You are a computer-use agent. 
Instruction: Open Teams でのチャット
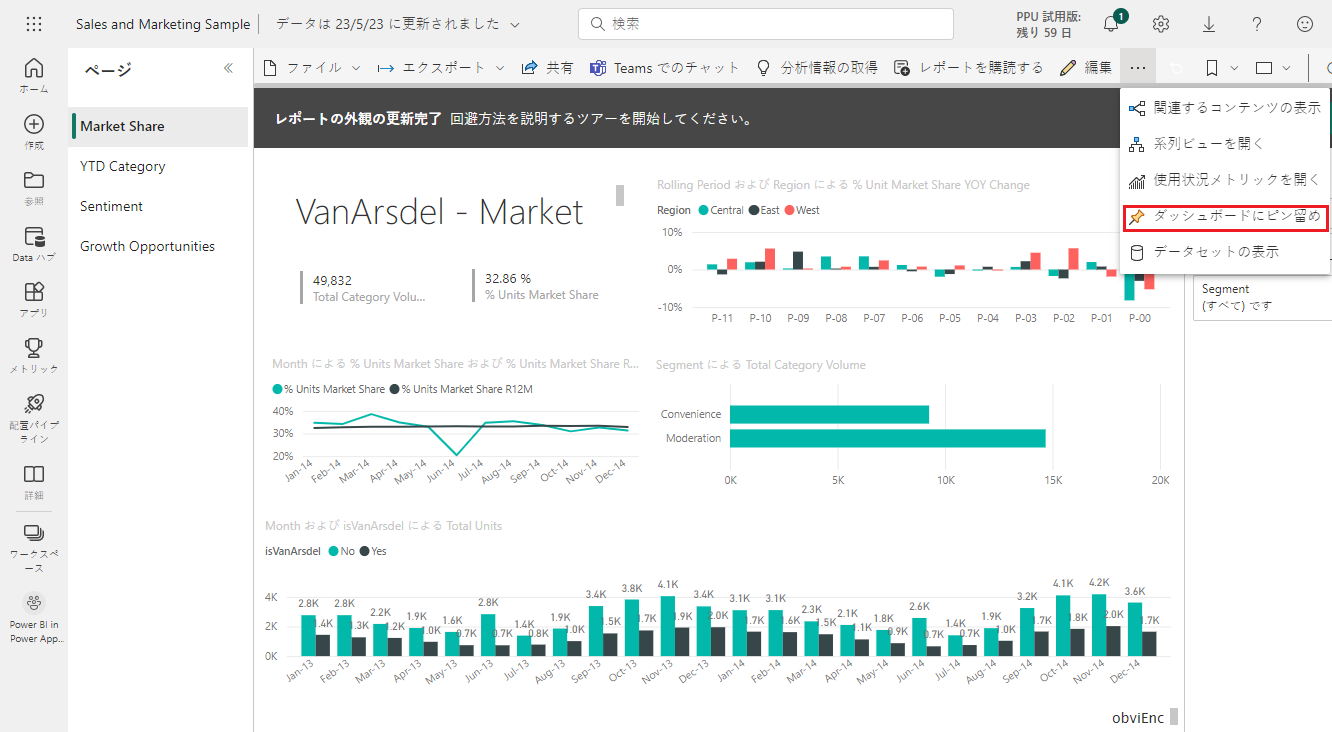click(x=665, y=68)
